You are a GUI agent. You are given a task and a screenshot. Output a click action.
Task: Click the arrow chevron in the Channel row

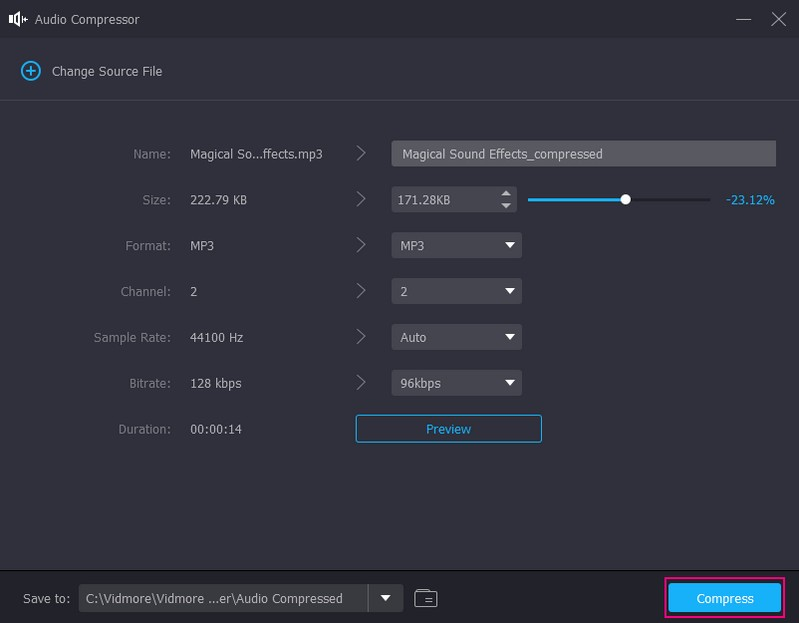click(x=361, y=290)
